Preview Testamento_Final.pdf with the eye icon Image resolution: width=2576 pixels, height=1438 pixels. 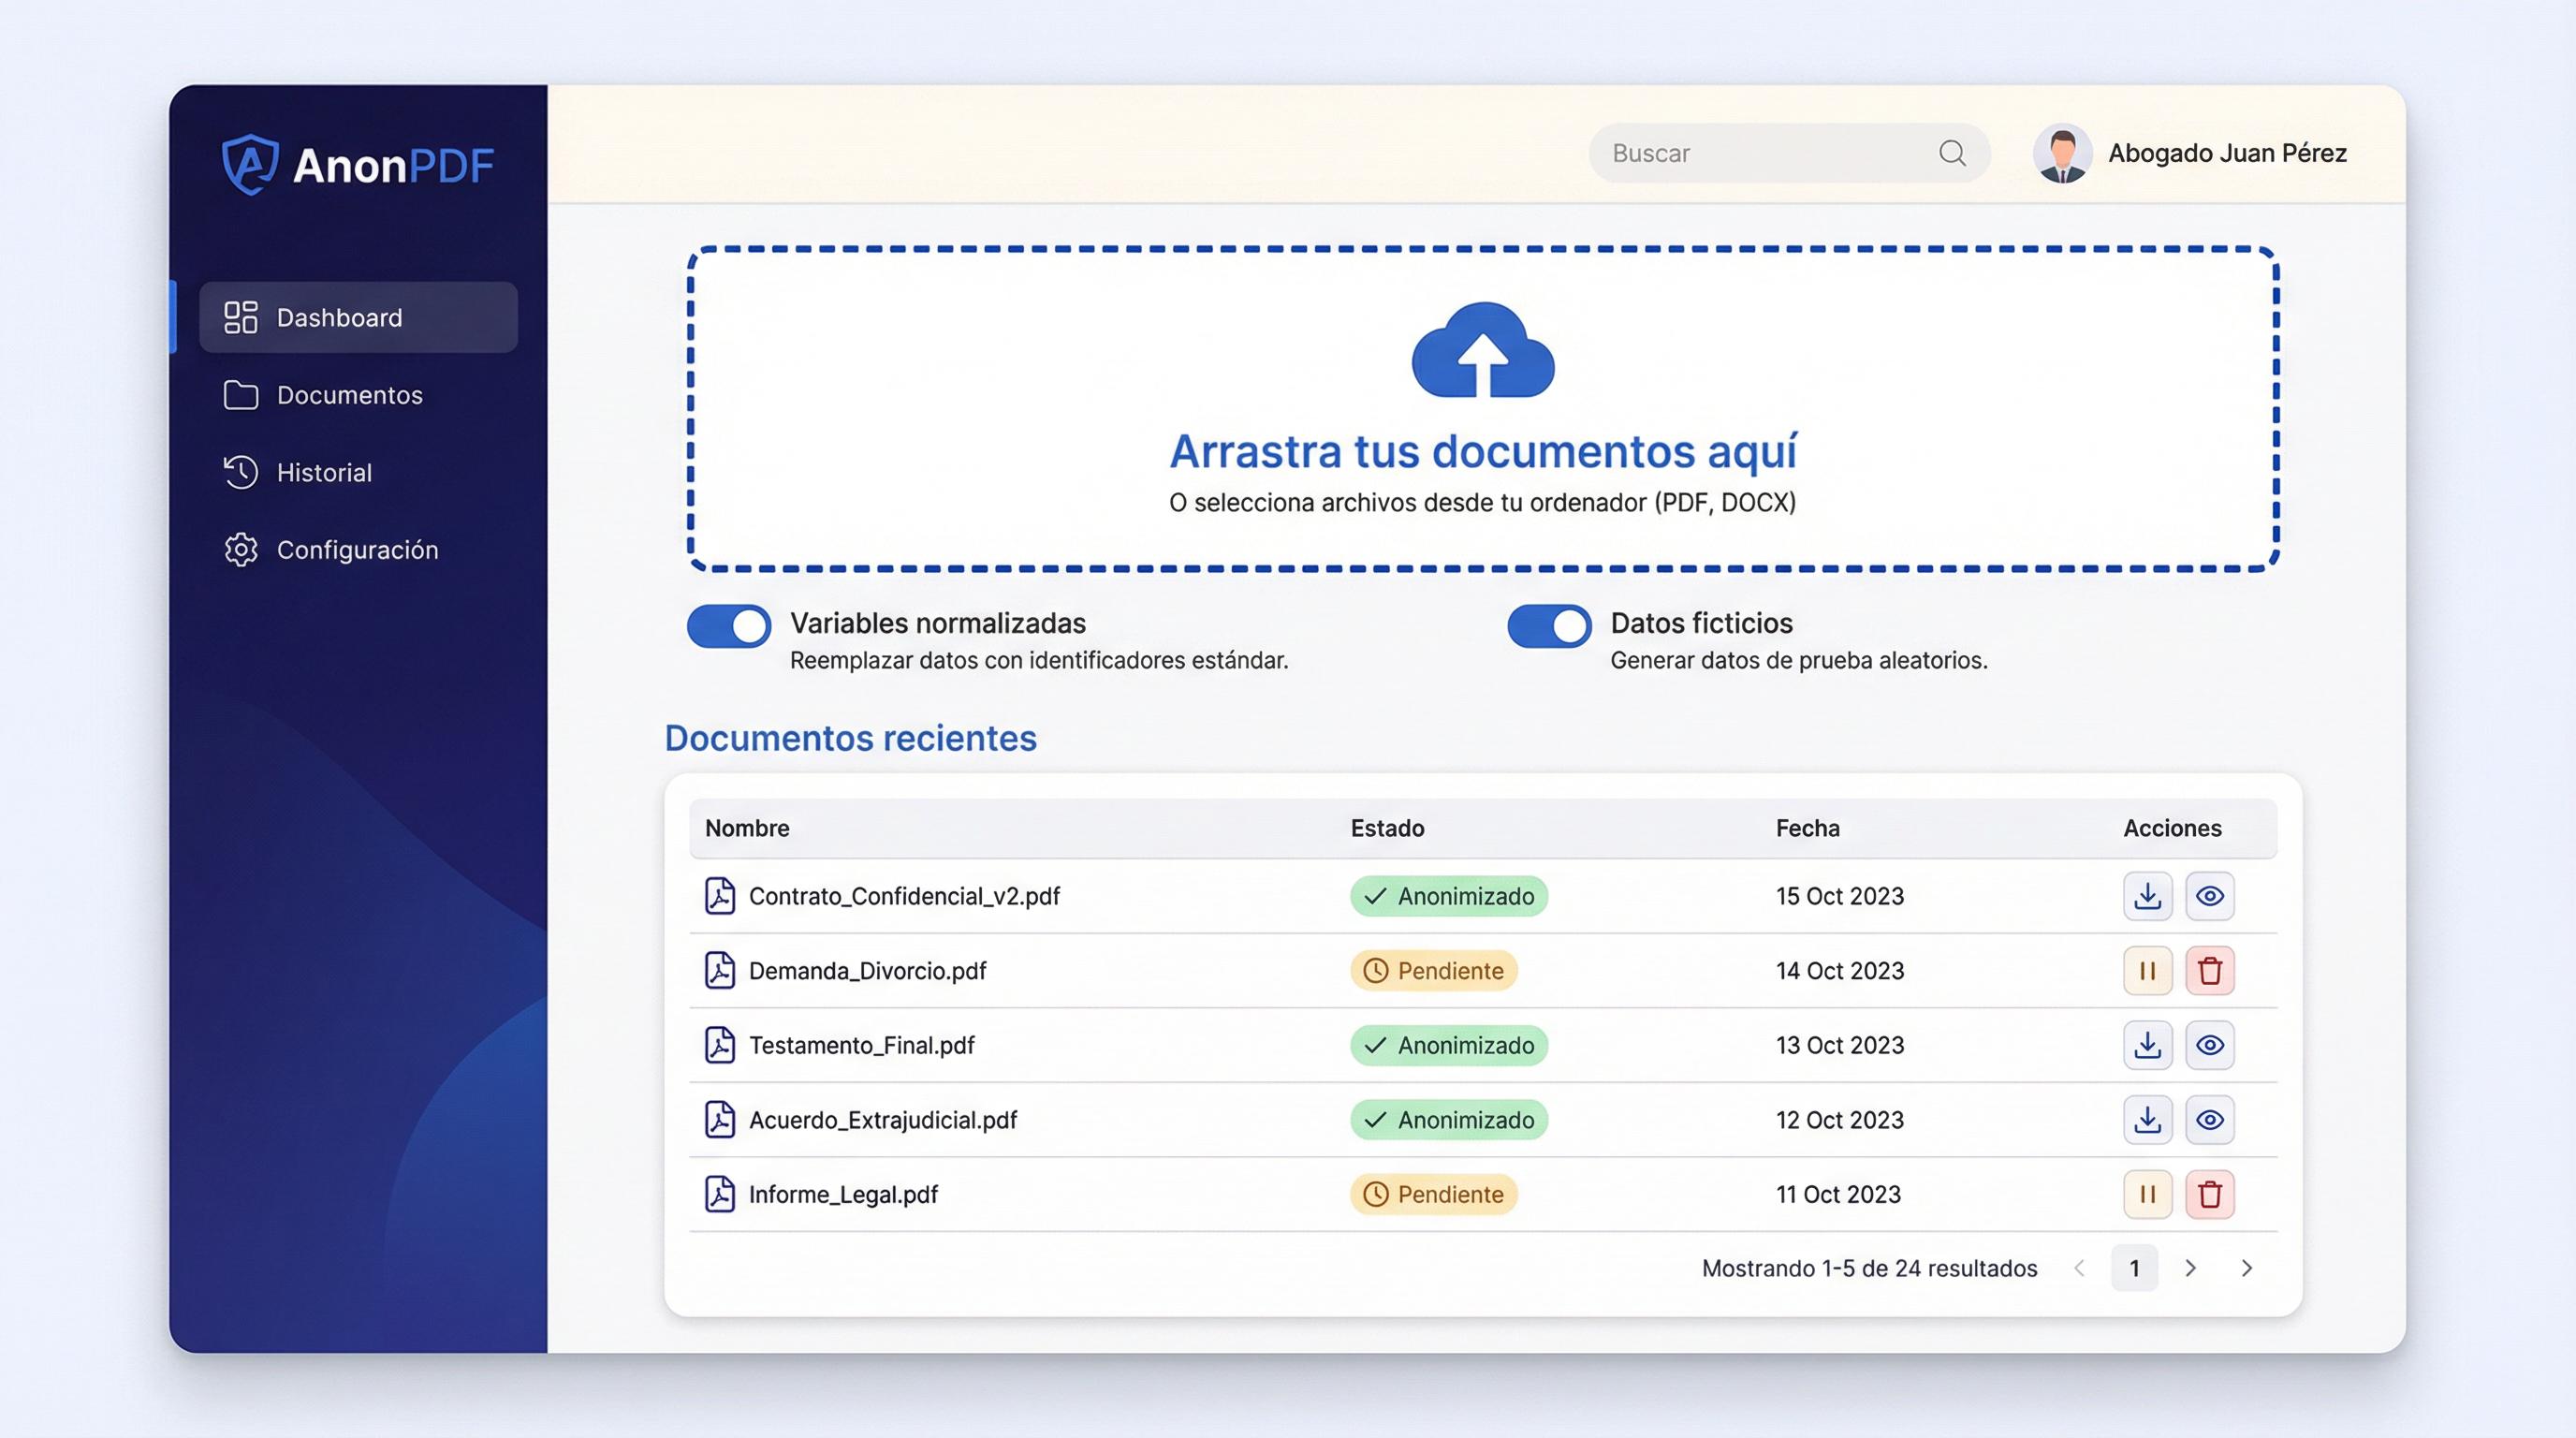(2210, 1045)
